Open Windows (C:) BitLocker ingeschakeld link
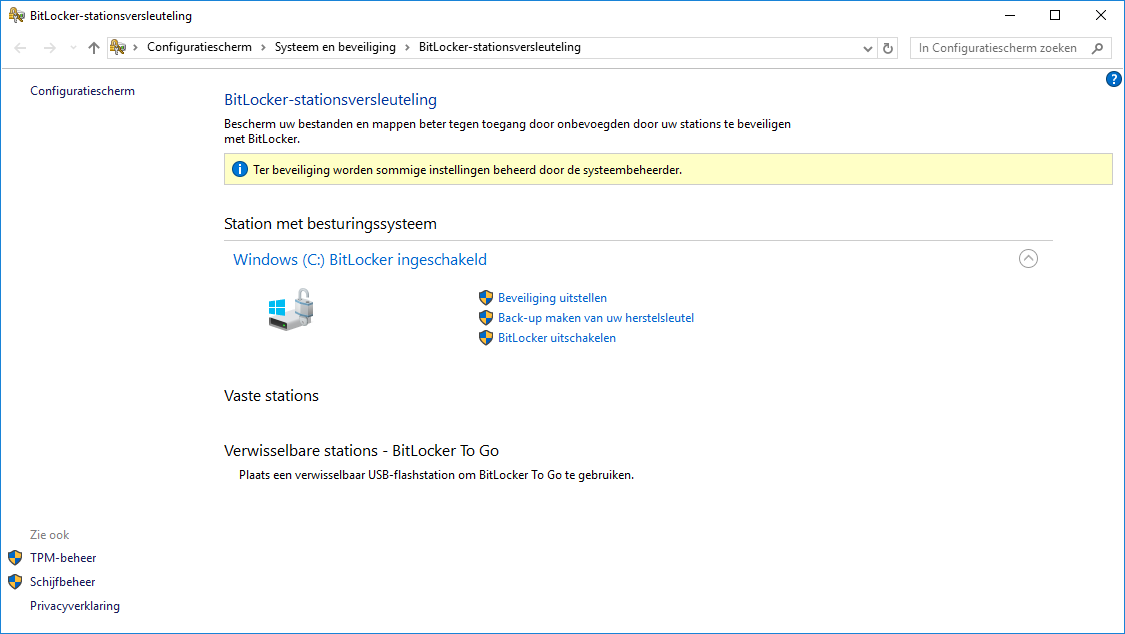Screen dimensions: 1125x634 [x=360, y=260]
